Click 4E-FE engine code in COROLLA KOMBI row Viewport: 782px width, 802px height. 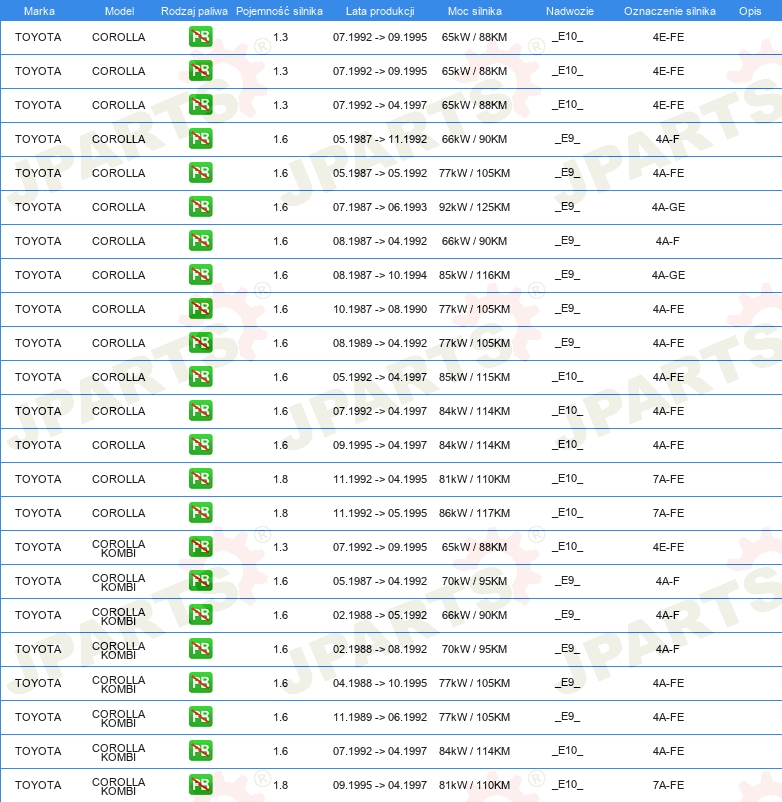pos(668,547)
